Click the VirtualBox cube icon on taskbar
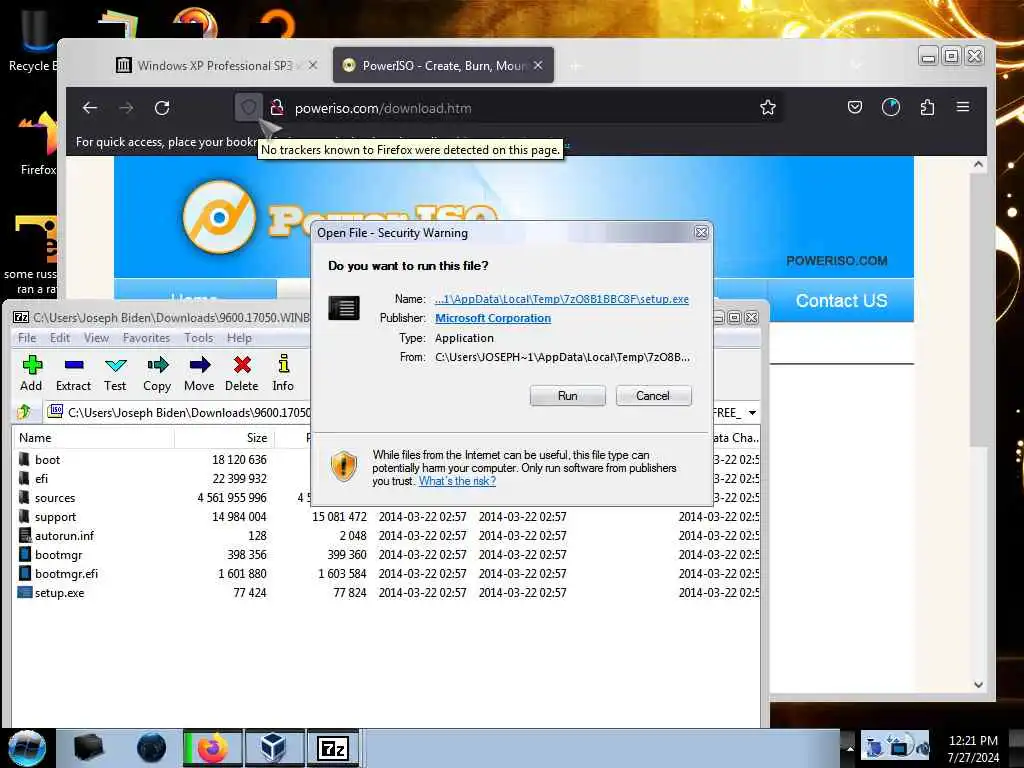 tap(272, 748)
